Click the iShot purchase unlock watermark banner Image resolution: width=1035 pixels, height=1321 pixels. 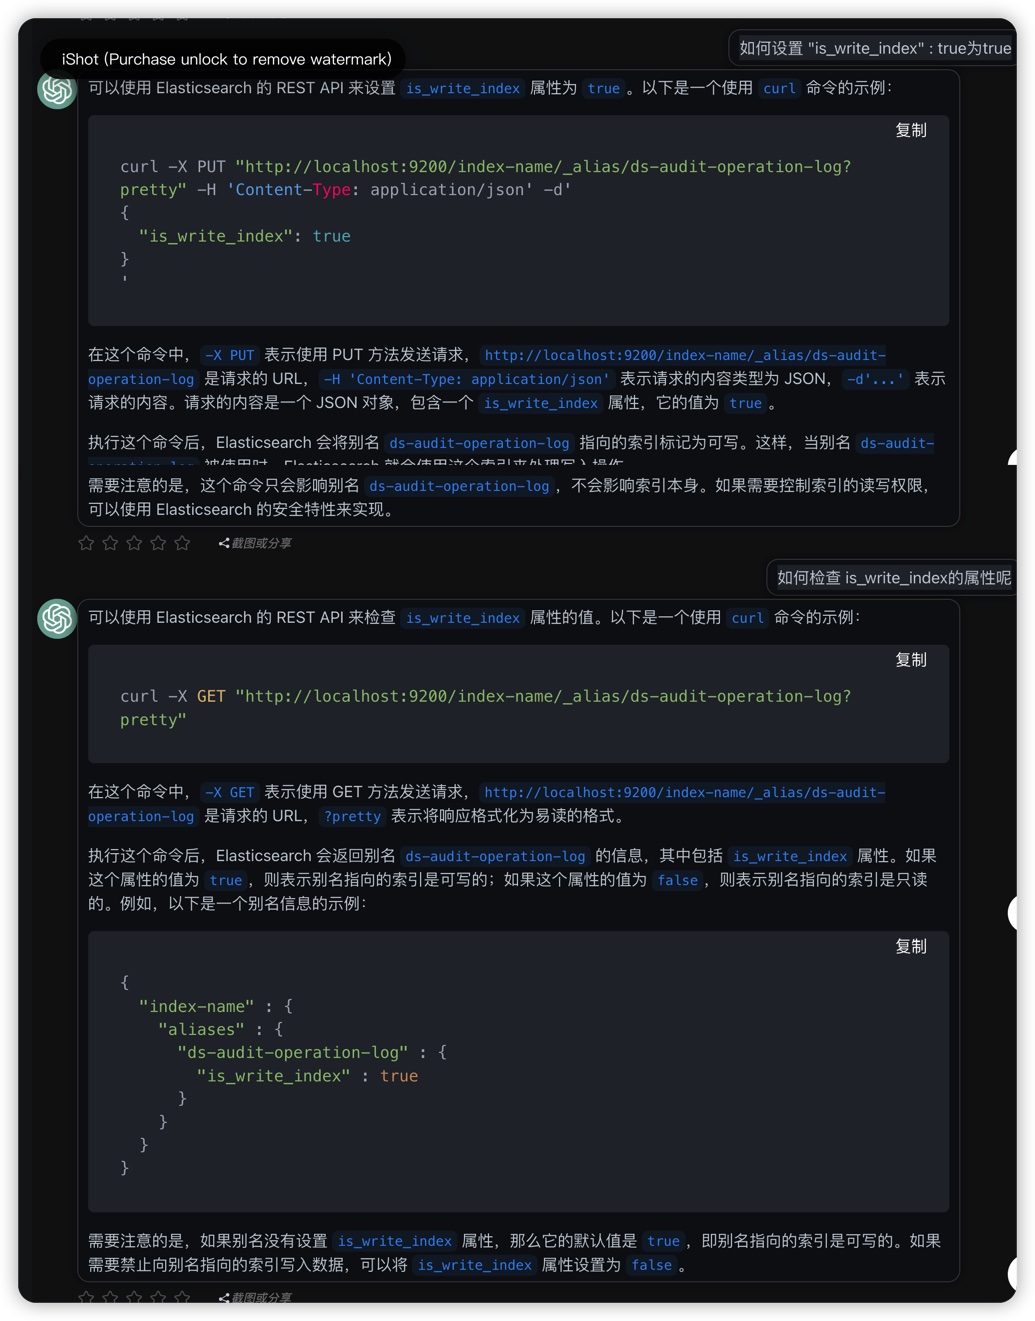[226, 59]
